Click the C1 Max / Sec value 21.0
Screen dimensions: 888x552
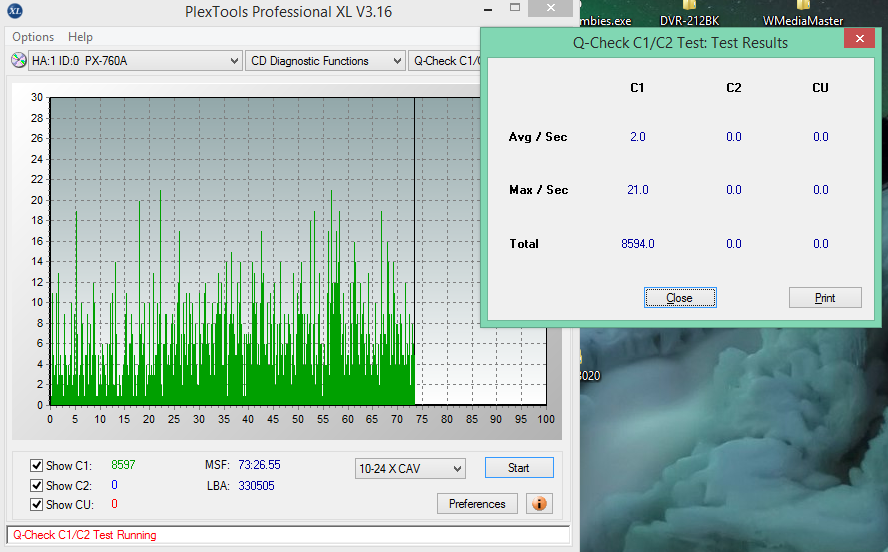coord(638,190)
